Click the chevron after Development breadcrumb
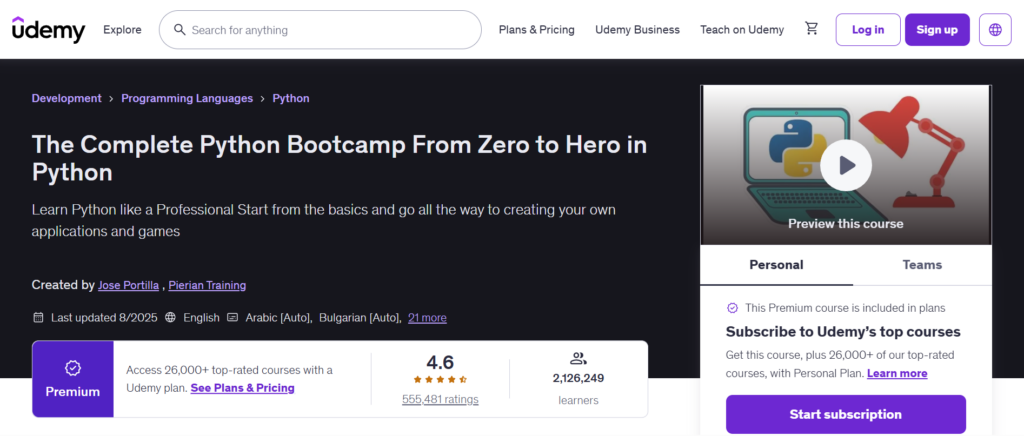 pyautogui.click(x=112, y=99)
